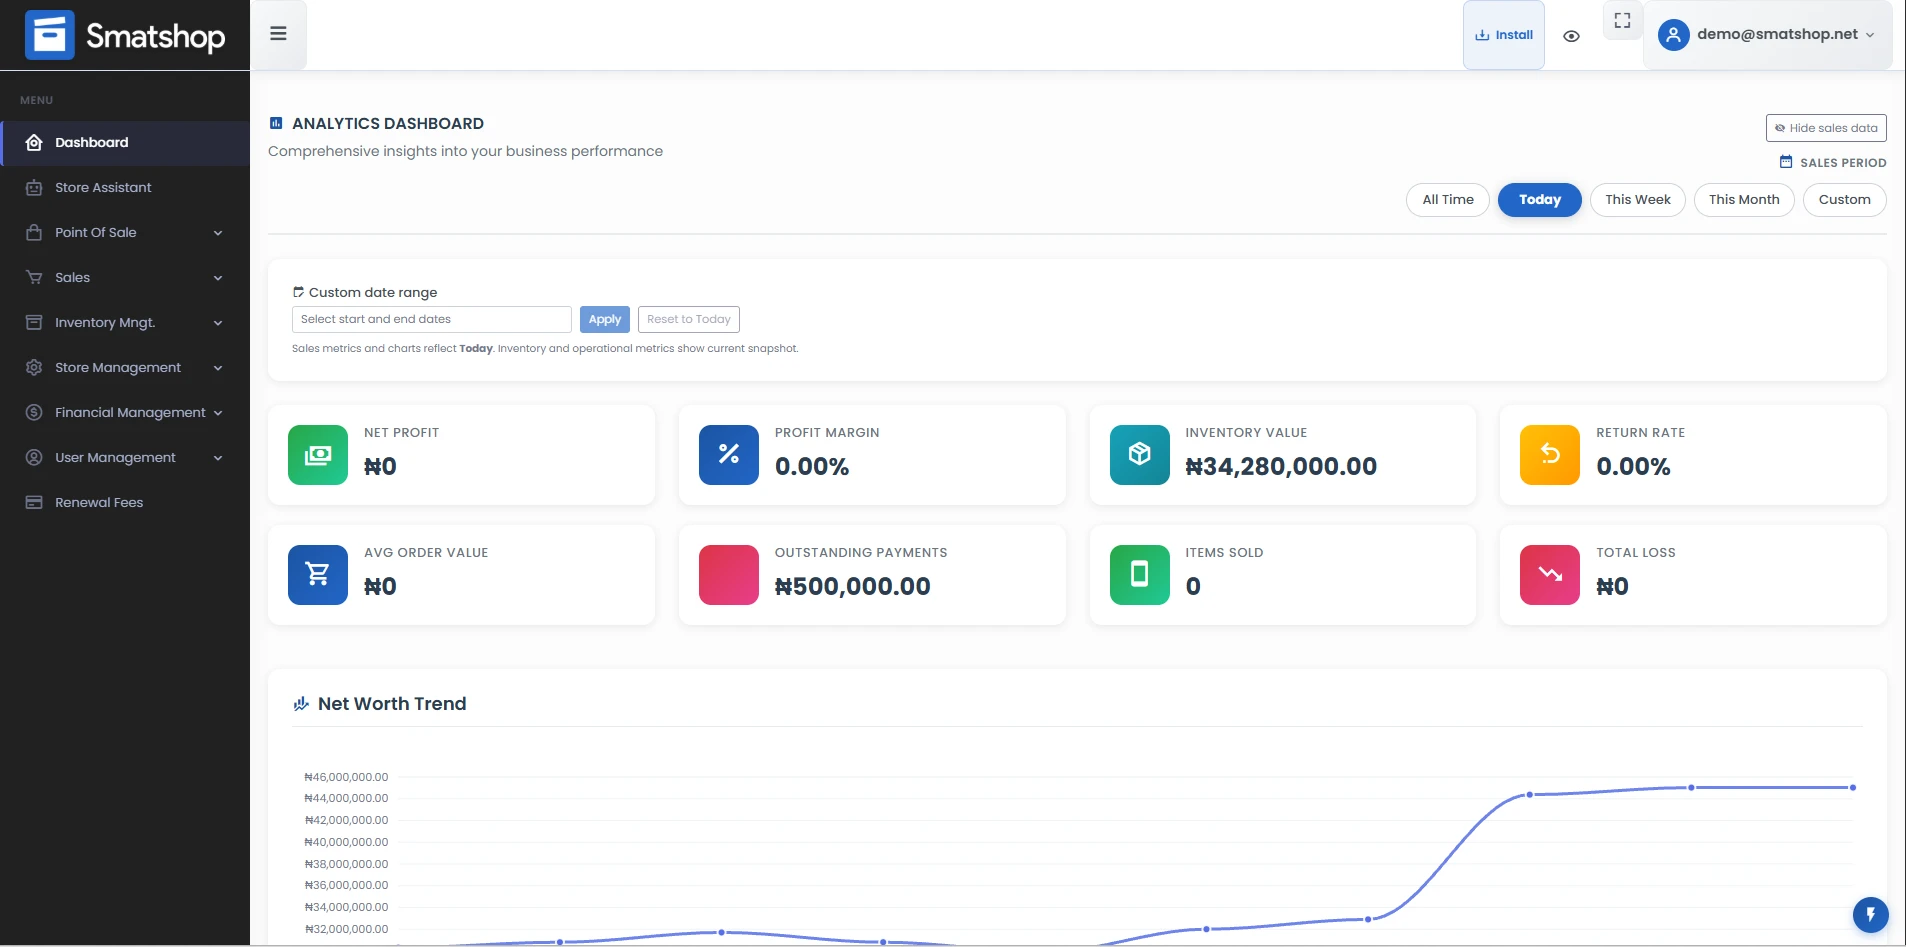
Task: Click the Smatshop logo icon
Action: pyautogui.click(x=50, y=35)
